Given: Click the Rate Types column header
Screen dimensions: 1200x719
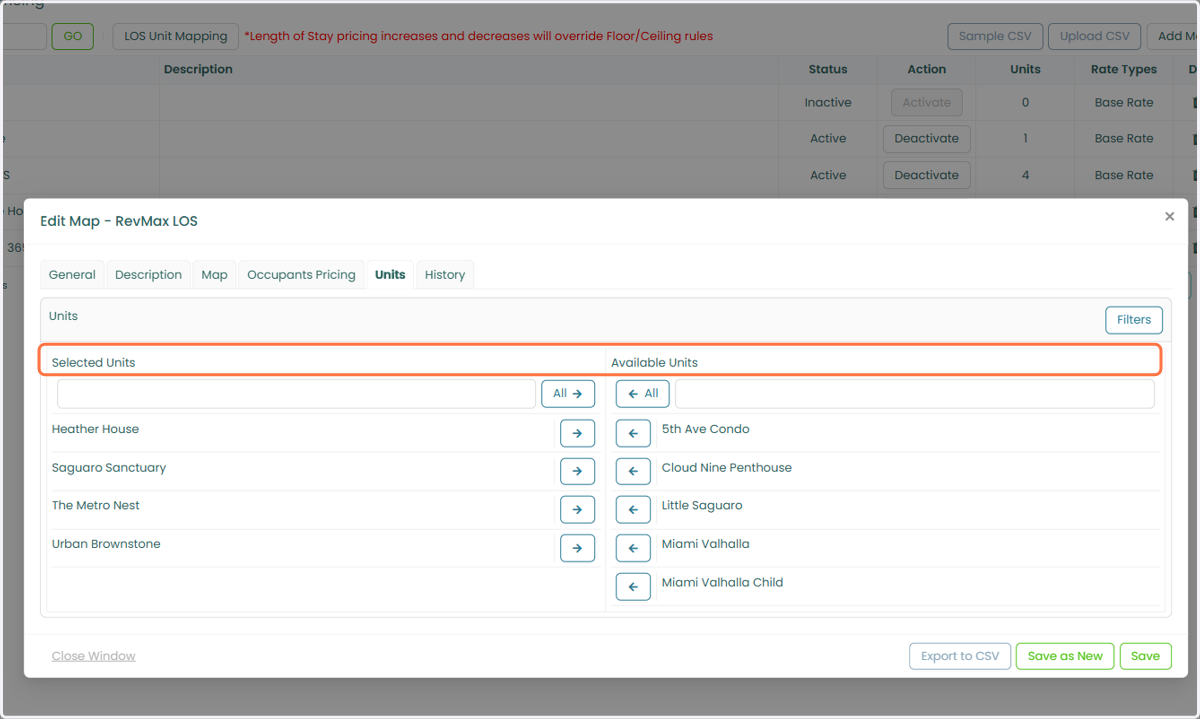Looking at the screenshot, I should coord(1124,70).
